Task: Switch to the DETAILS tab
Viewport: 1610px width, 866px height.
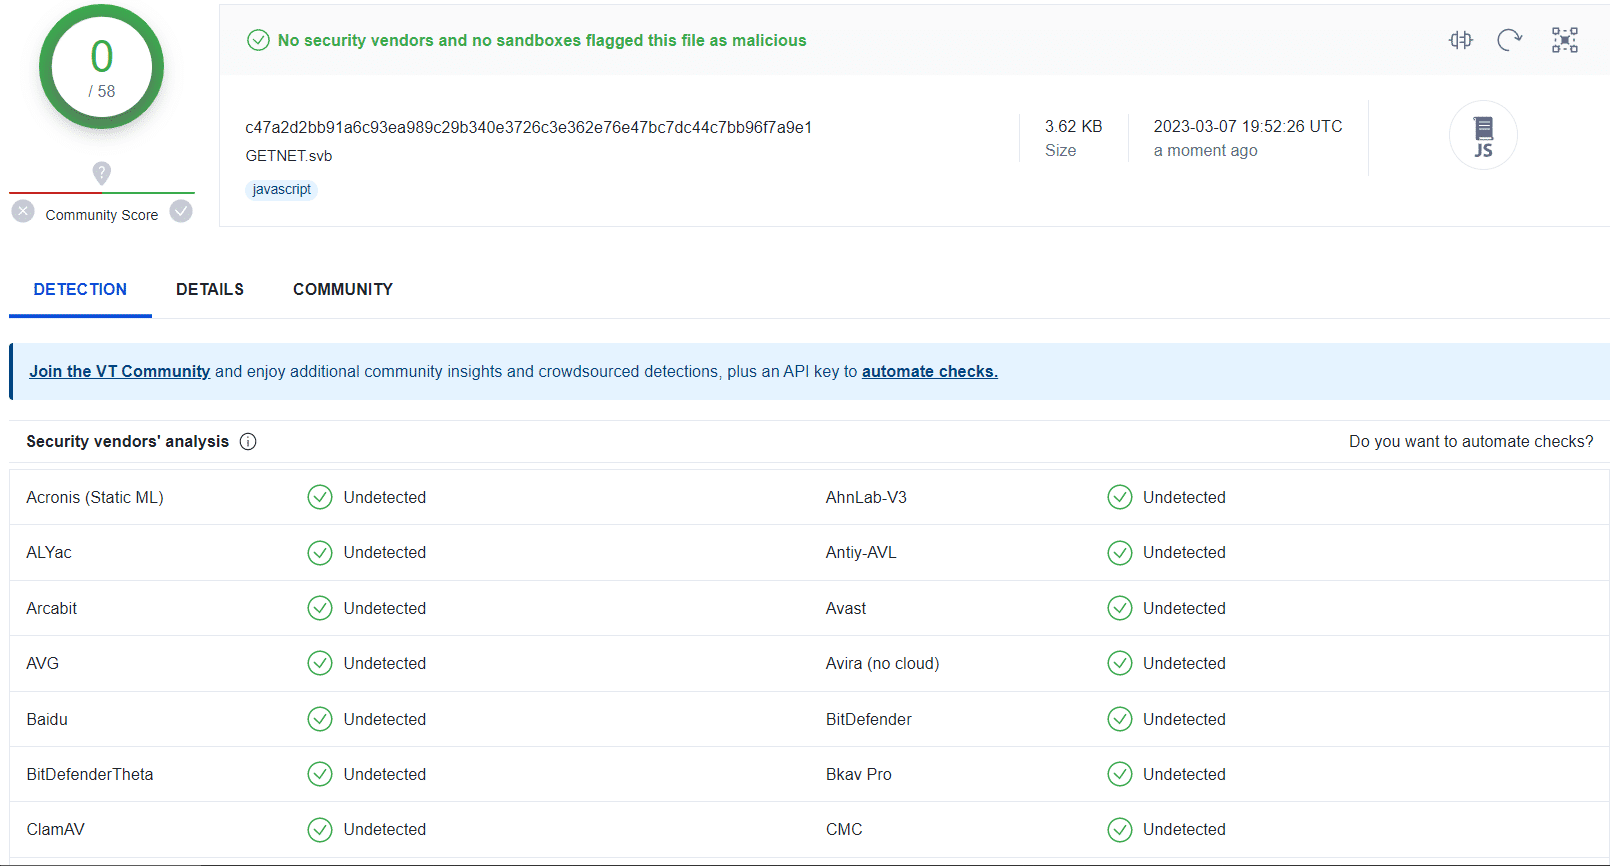Action: (210, 290)
